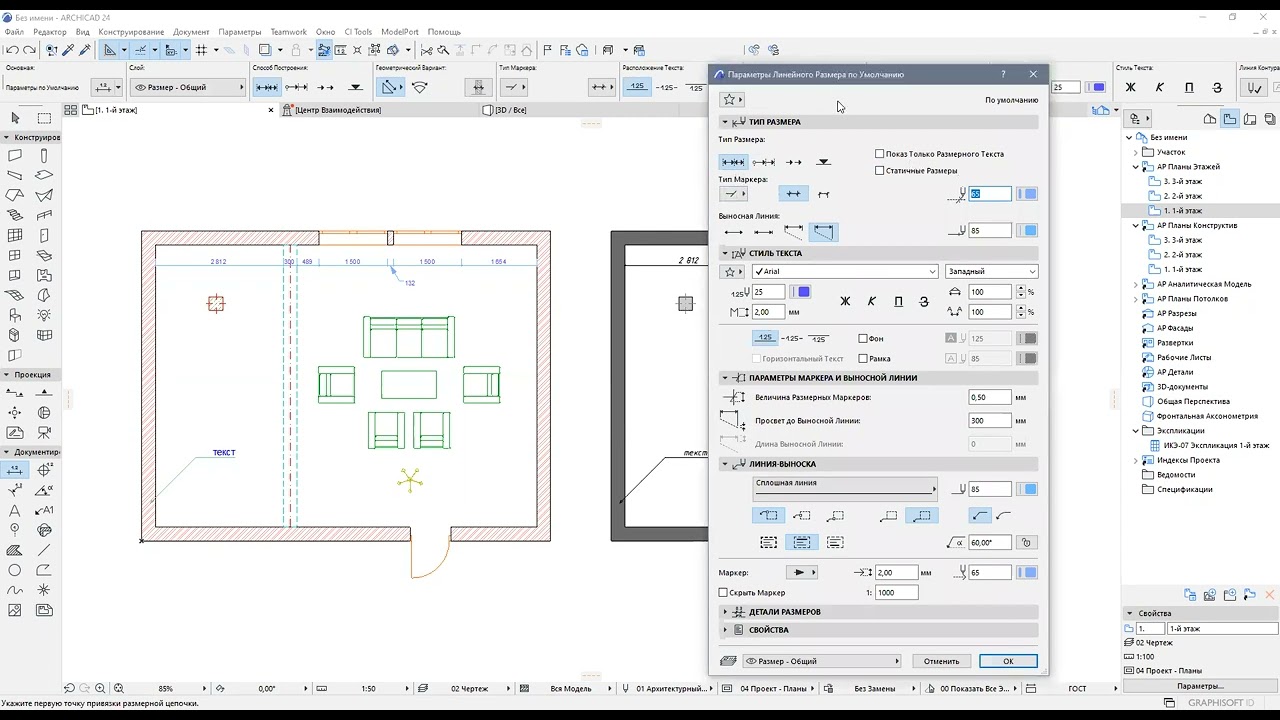This screenshot has width=1280, height=720.
Task: Toggle the 'Рамка' frame checkbox
Action: (863, 358)
